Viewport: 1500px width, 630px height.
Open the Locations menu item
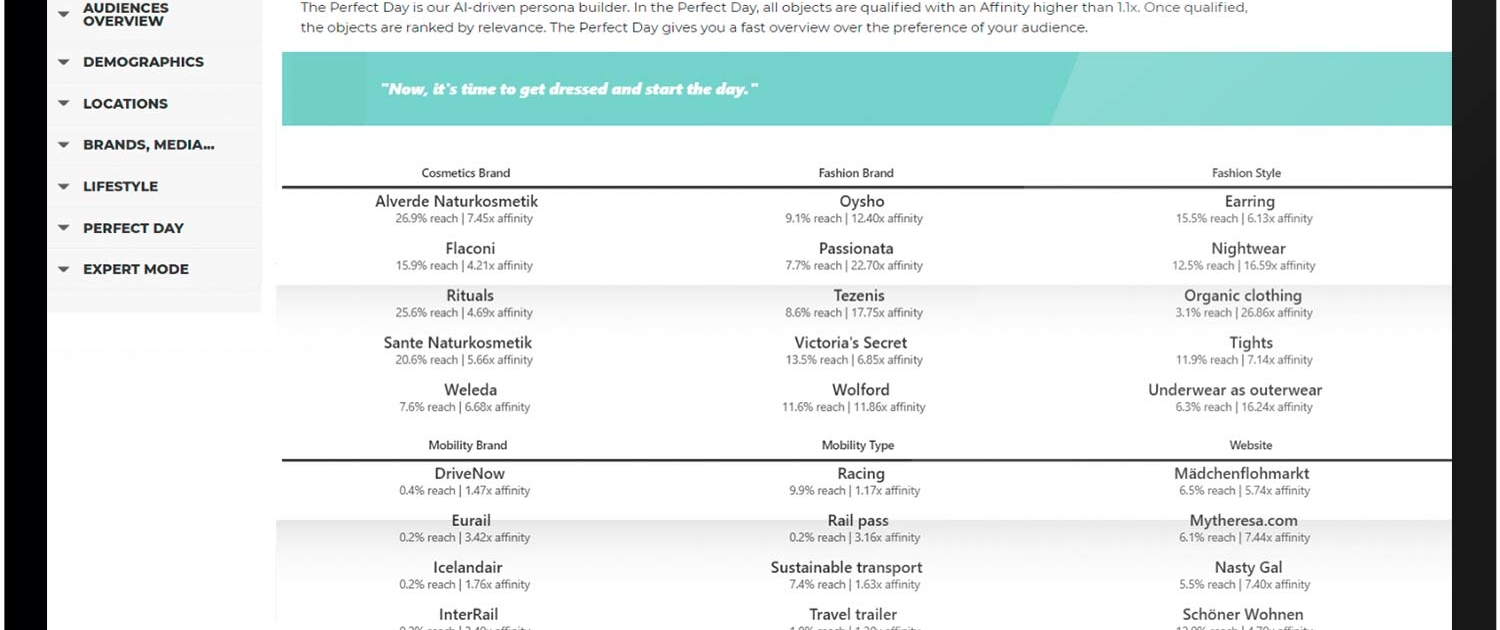coord(125,104)
